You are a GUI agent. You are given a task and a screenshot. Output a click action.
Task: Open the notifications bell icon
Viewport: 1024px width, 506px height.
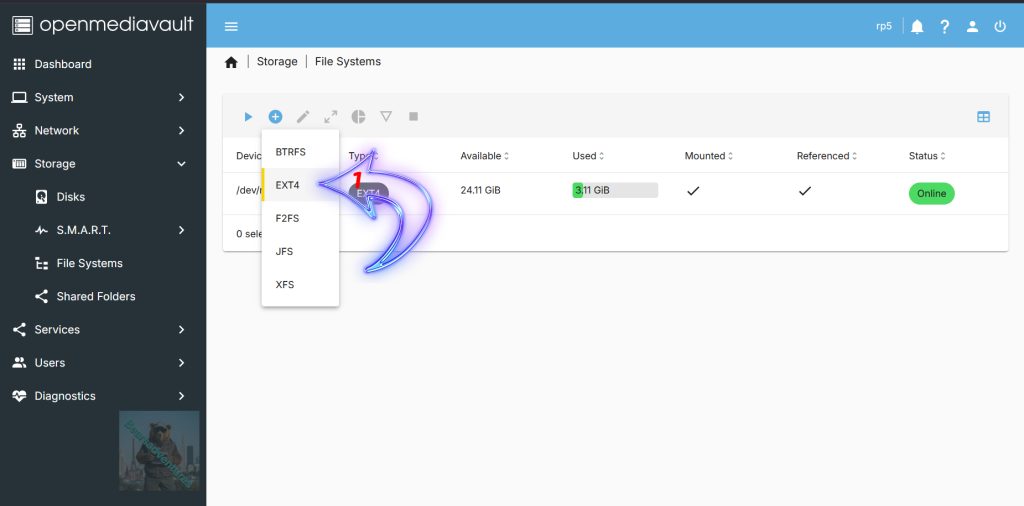(x=918, y=27)
